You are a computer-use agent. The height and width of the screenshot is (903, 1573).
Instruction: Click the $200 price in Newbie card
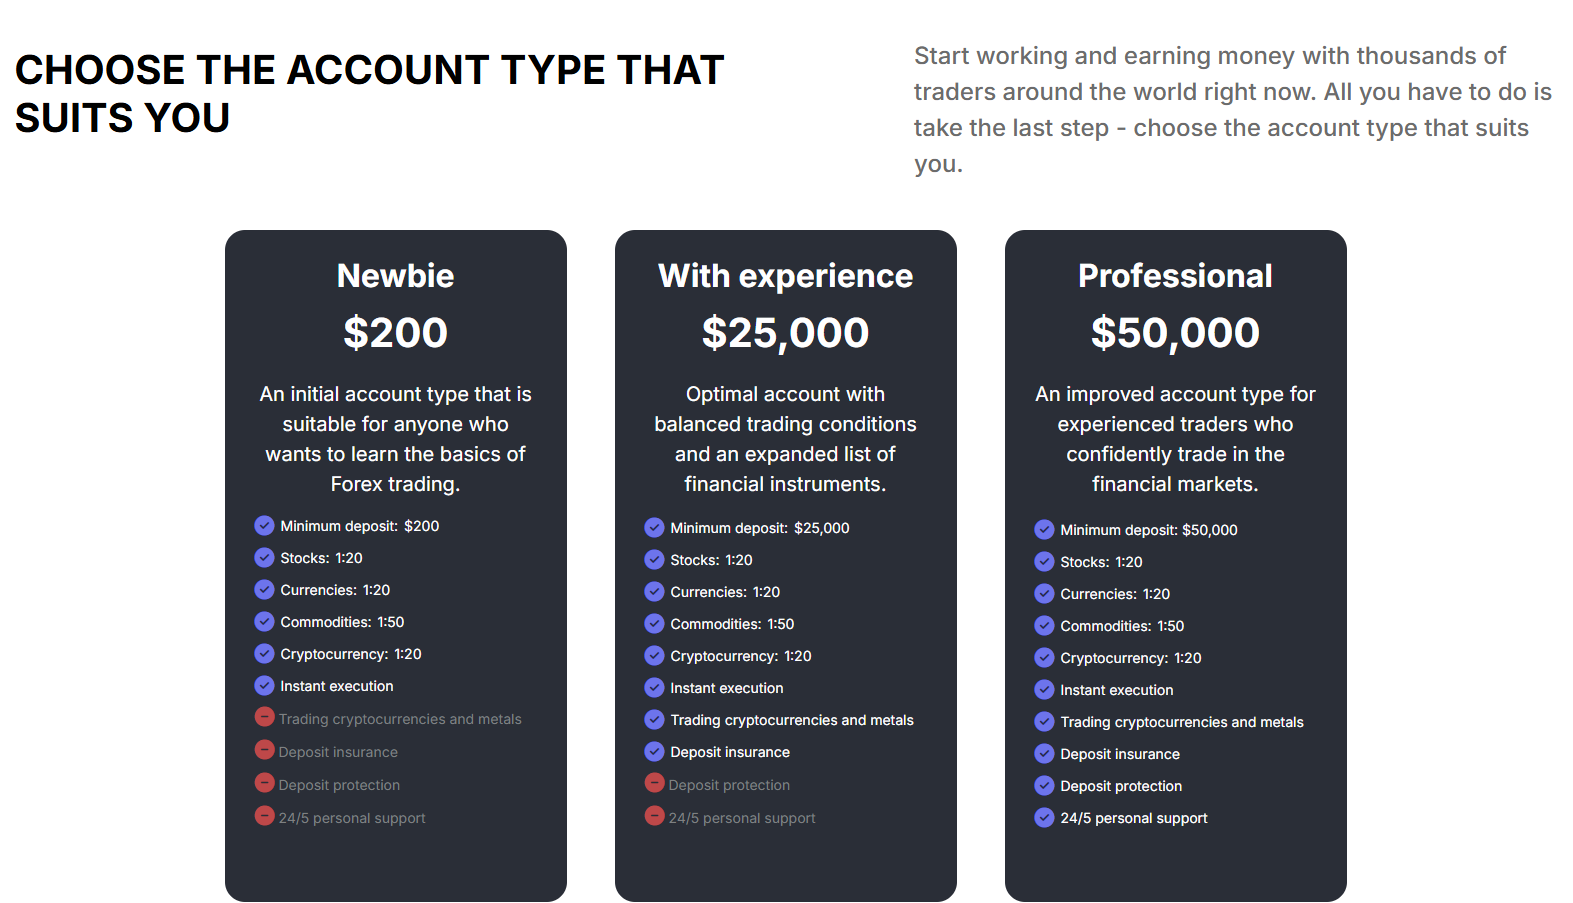point(395,333)
